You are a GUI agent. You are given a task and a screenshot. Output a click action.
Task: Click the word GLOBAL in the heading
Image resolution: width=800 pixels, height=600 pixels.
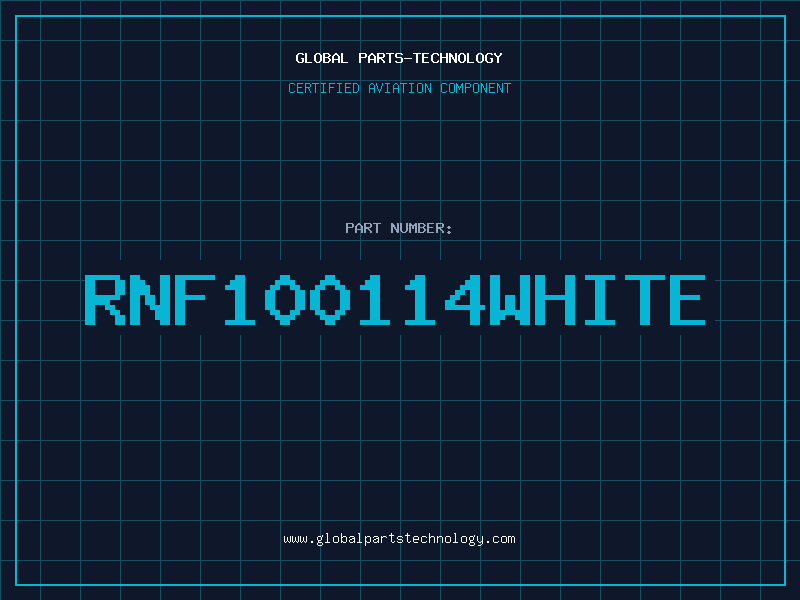coord(320,58)
